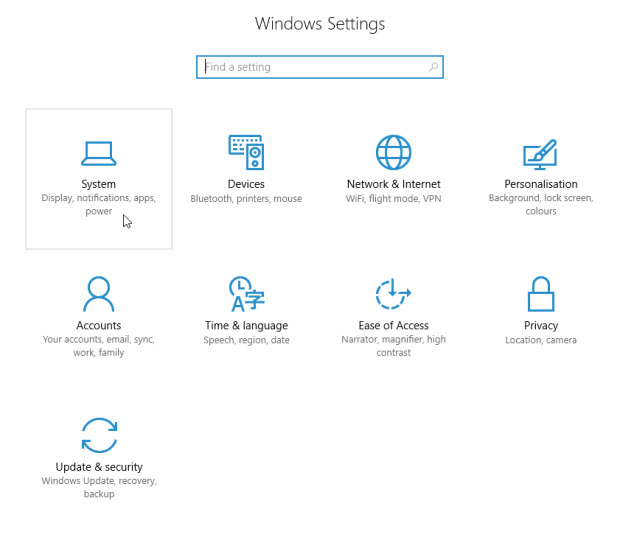Viewport: 640px width, 547px height.
Task: Open the Update & security arrows icon
Action: coord(99,435)
